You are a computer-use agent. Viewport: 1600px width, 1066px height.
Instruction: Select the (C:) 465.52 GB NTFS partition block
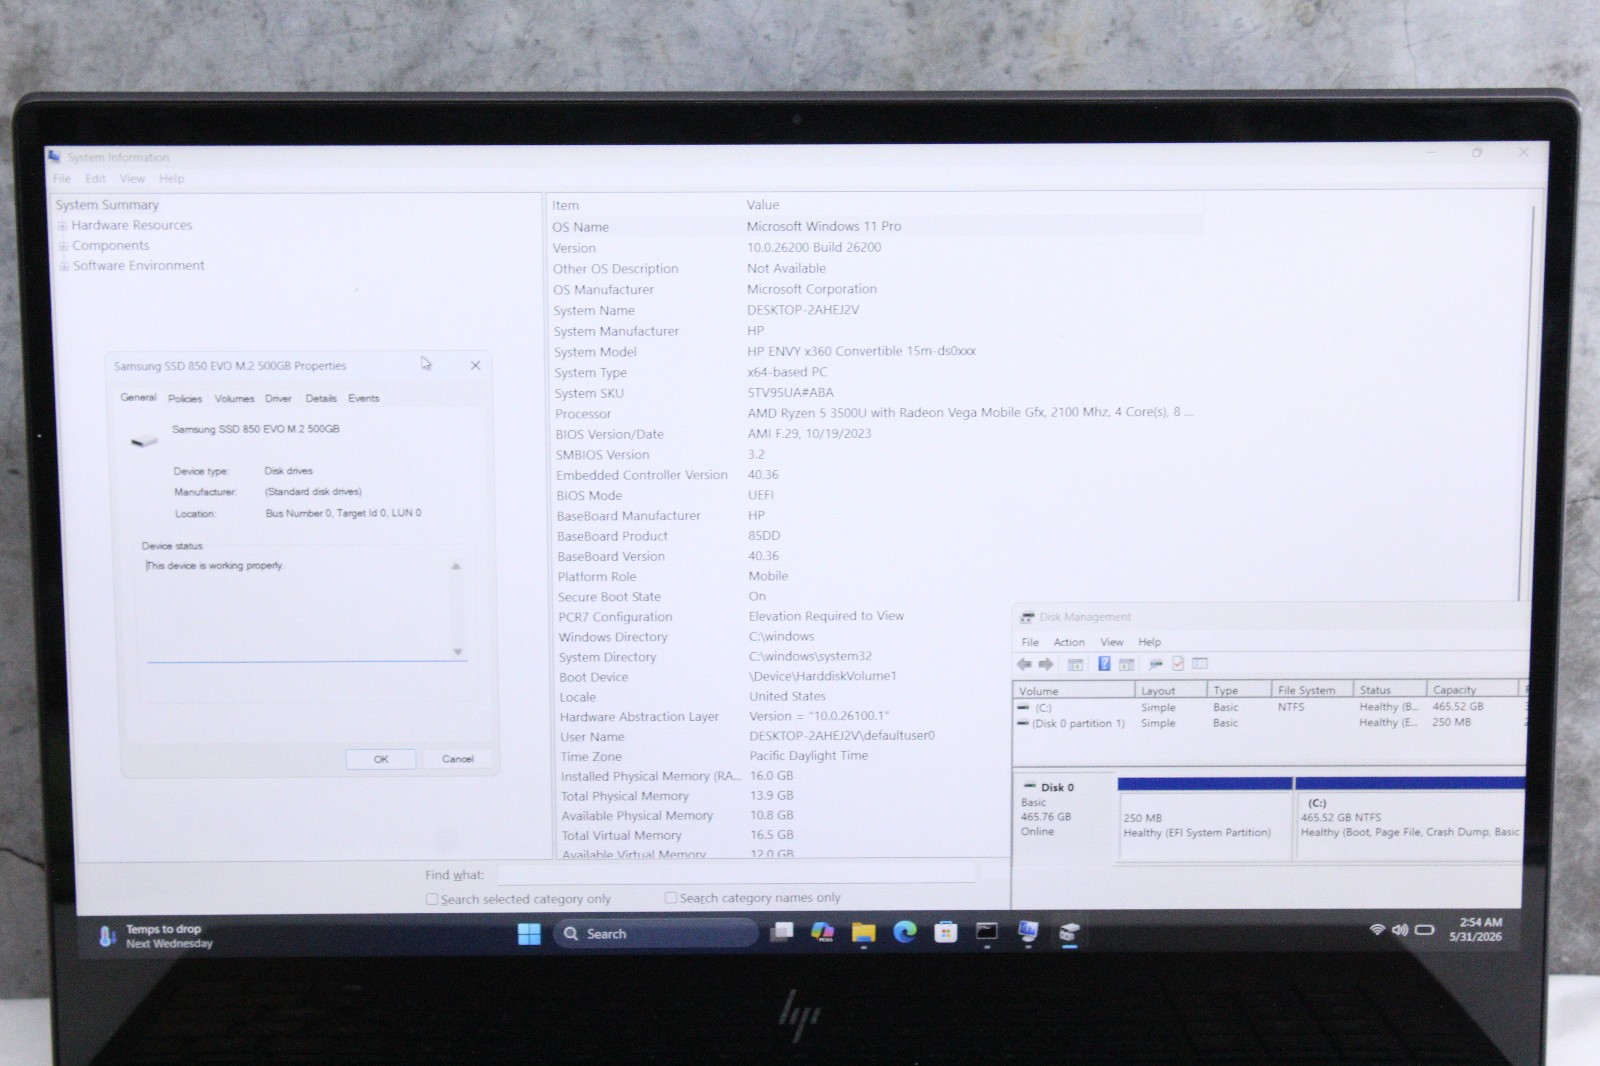1410,818
